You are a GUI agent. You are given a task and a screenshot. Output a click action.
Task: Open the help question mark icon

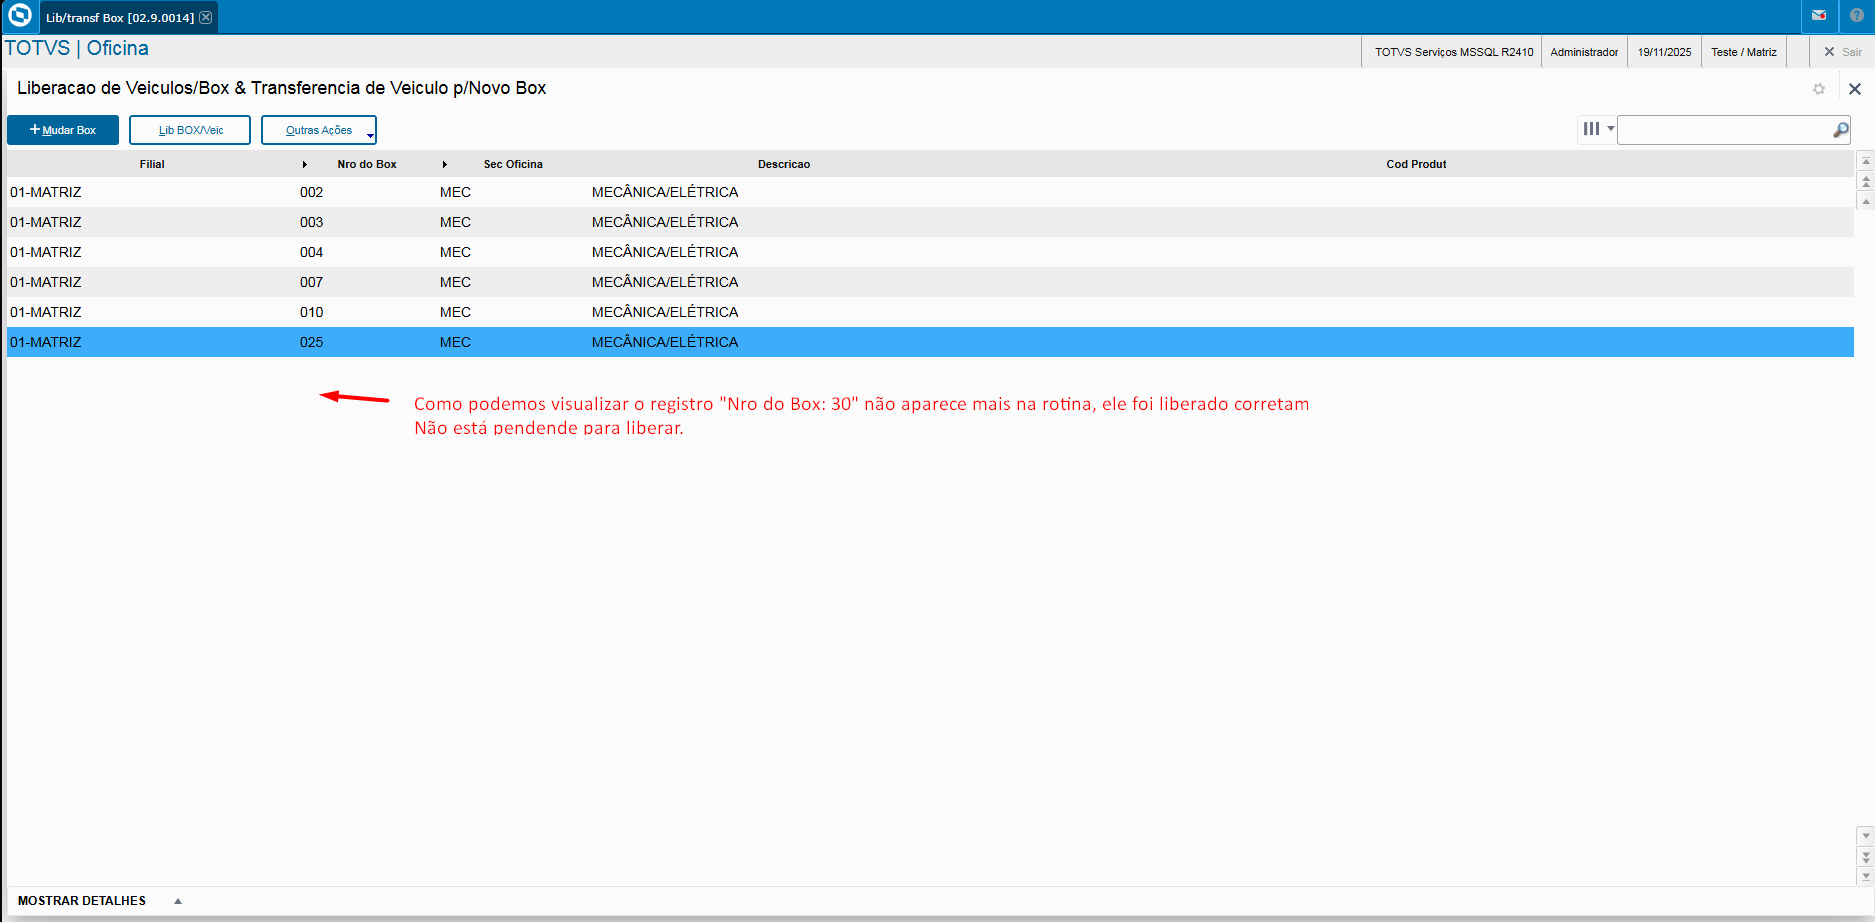pos(1857,15)
